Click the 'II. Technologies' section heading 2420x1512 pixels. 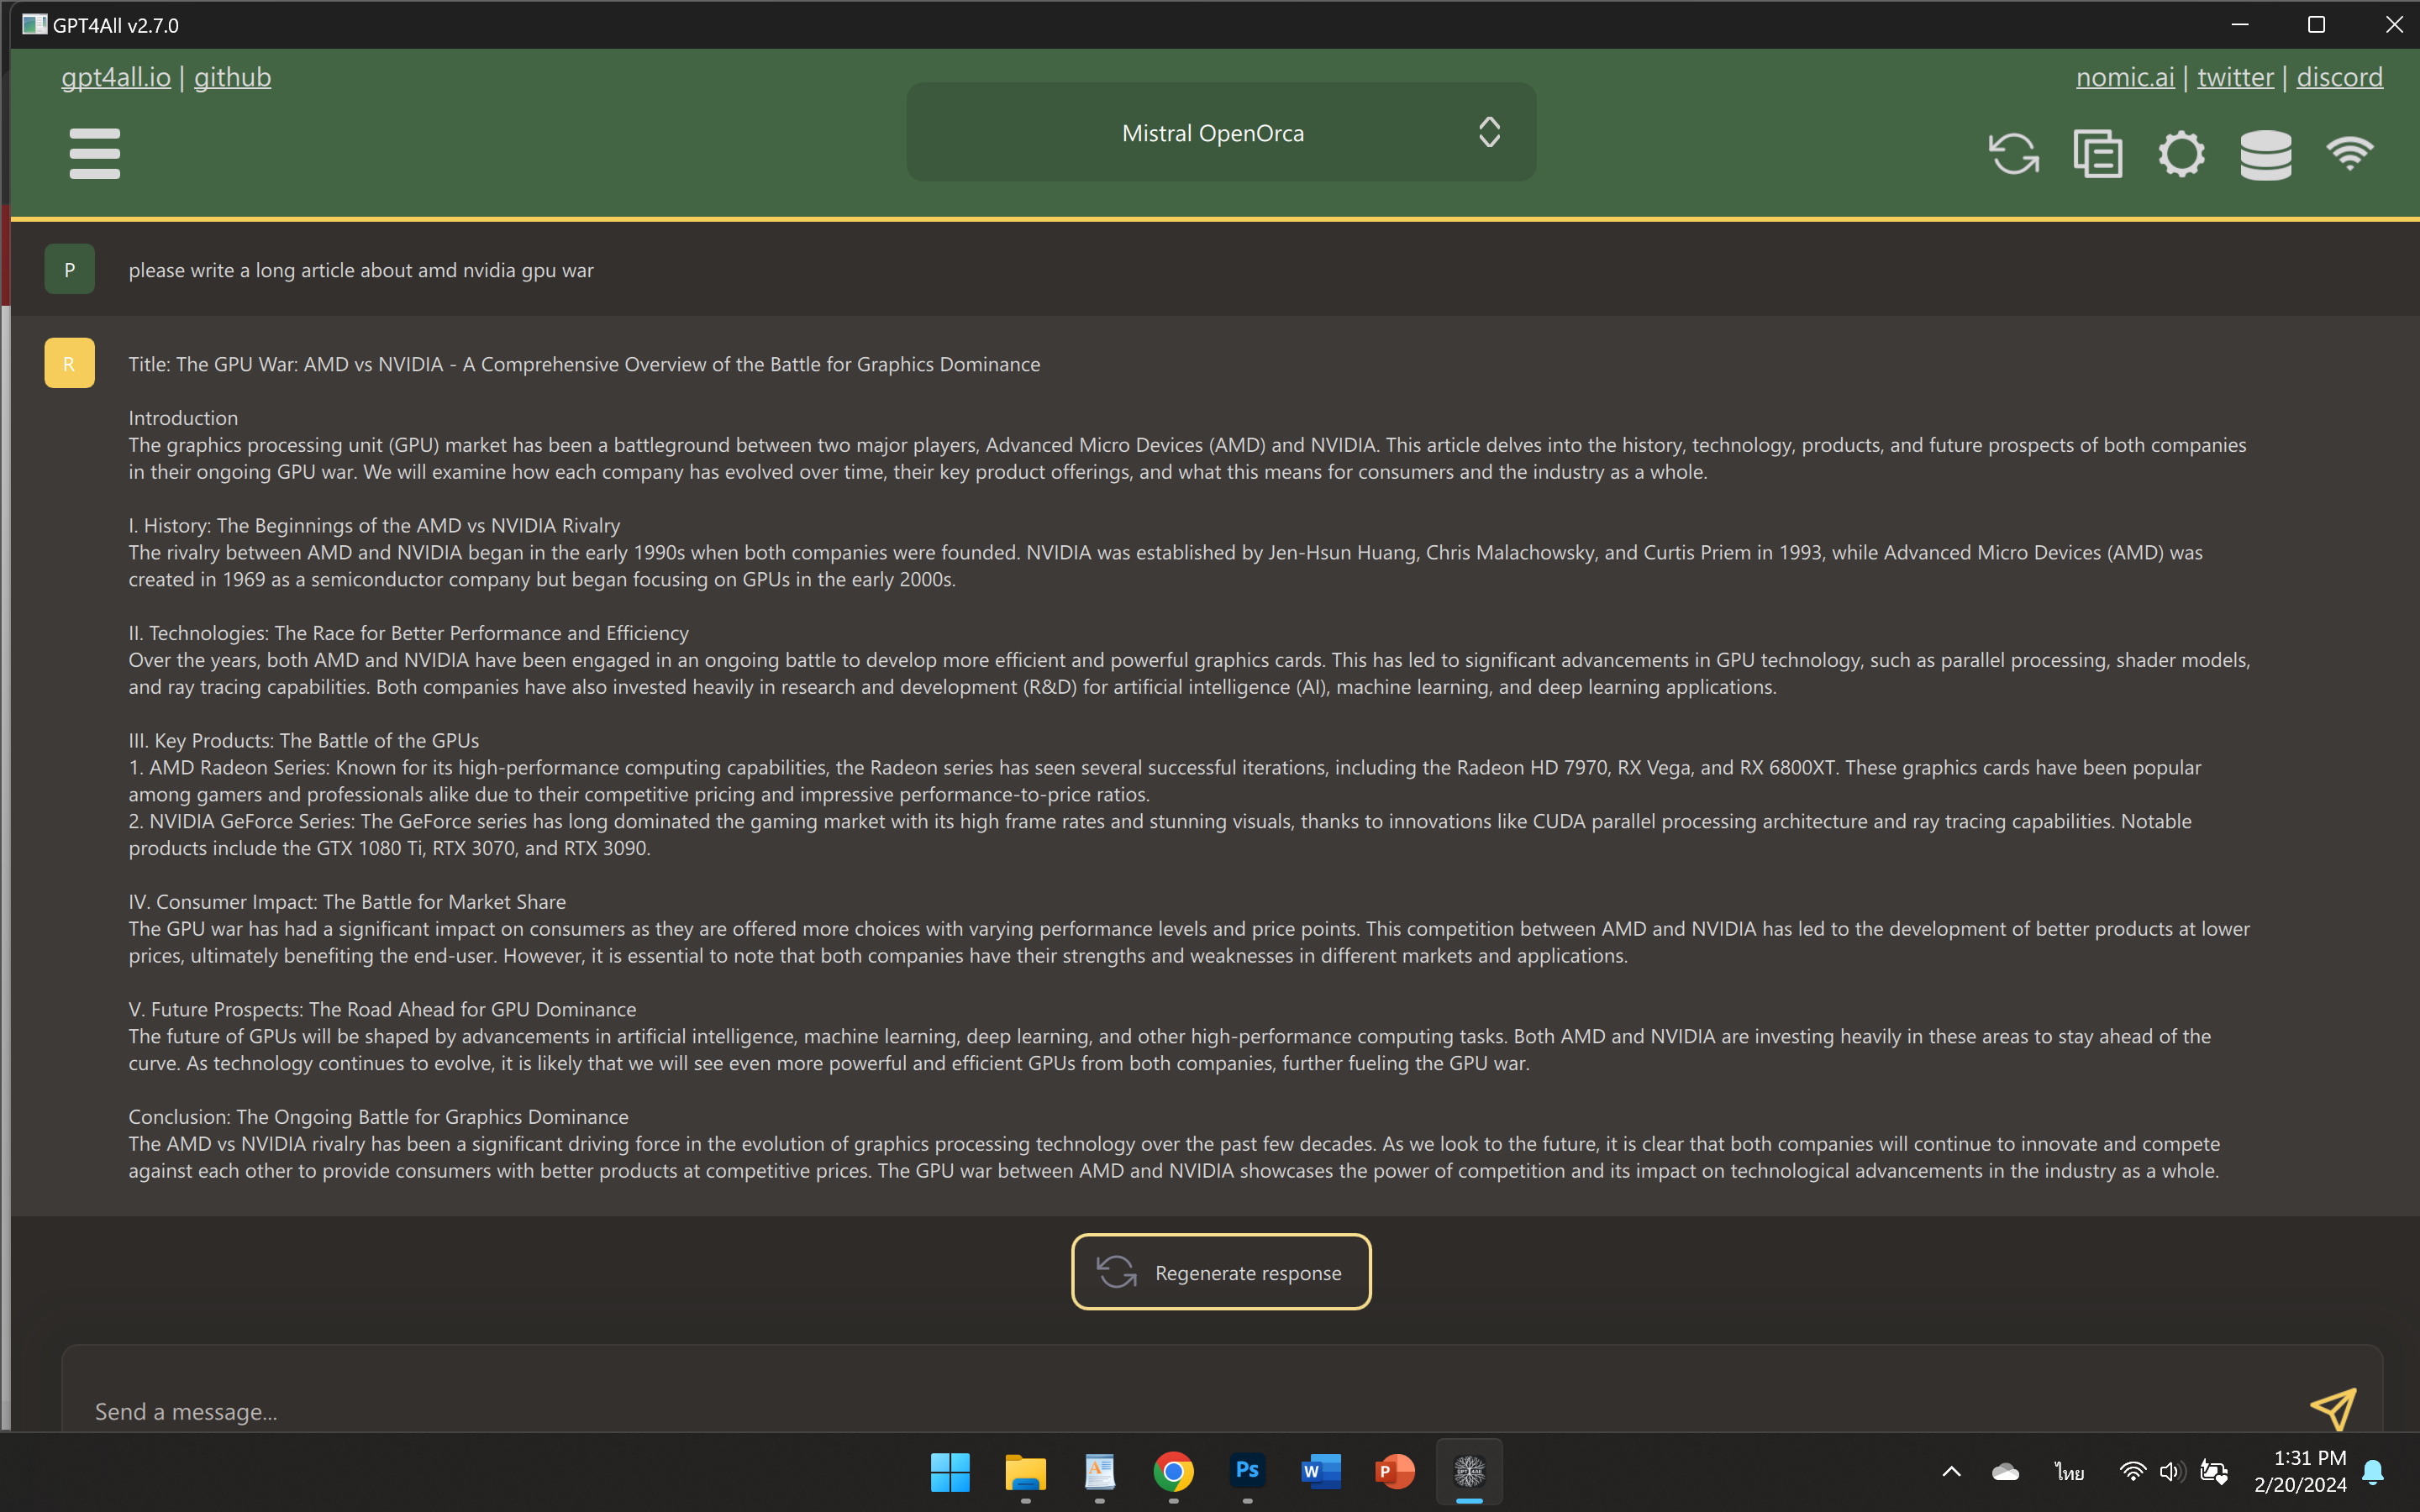coord(408,633)
